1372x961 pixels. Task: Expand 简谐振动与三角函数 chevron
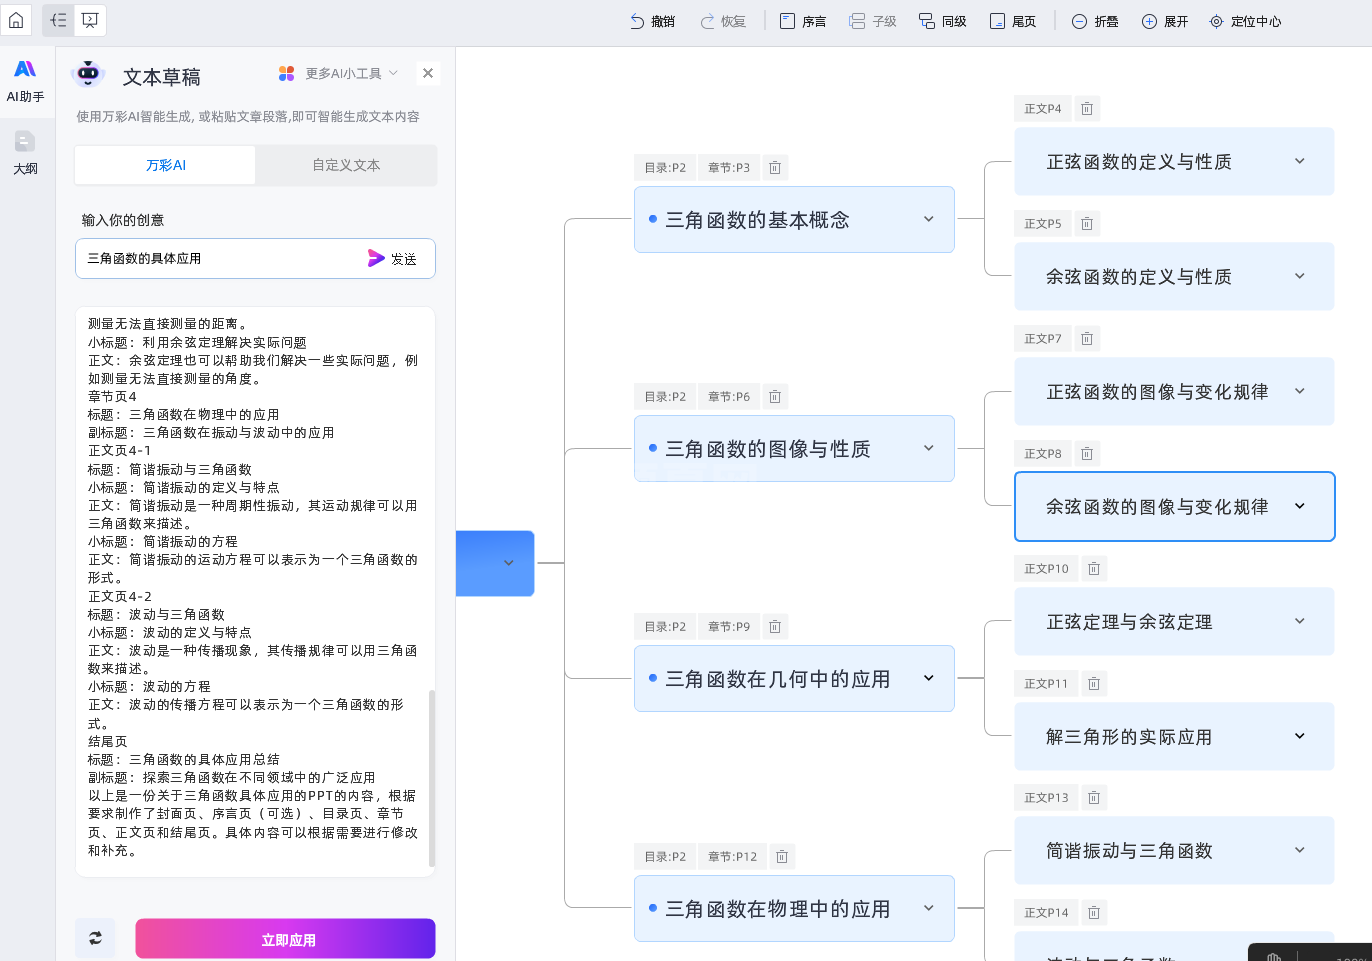click(1300, 850)
